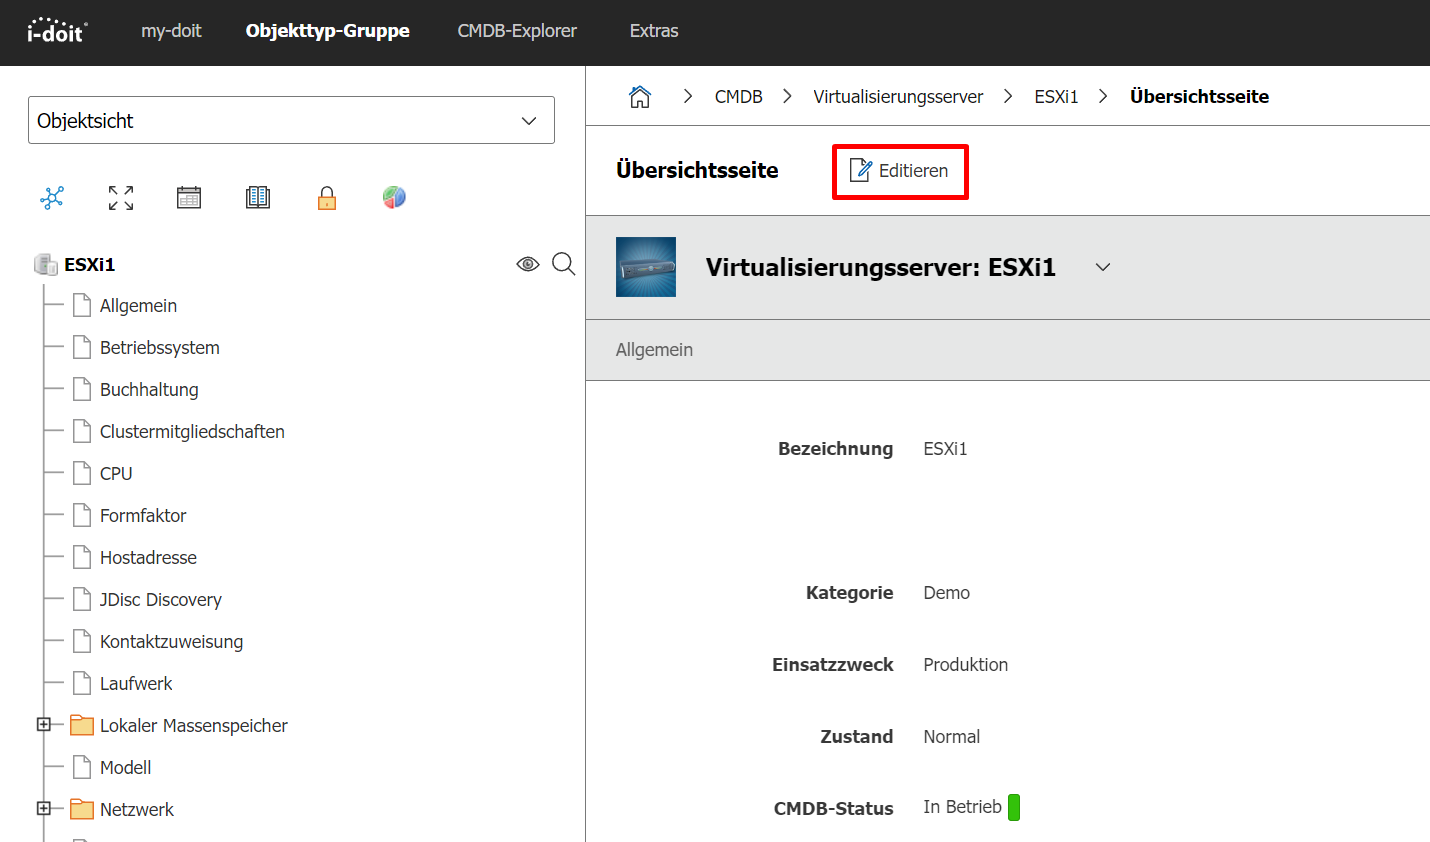Click the logbook icon

[258, 198]
